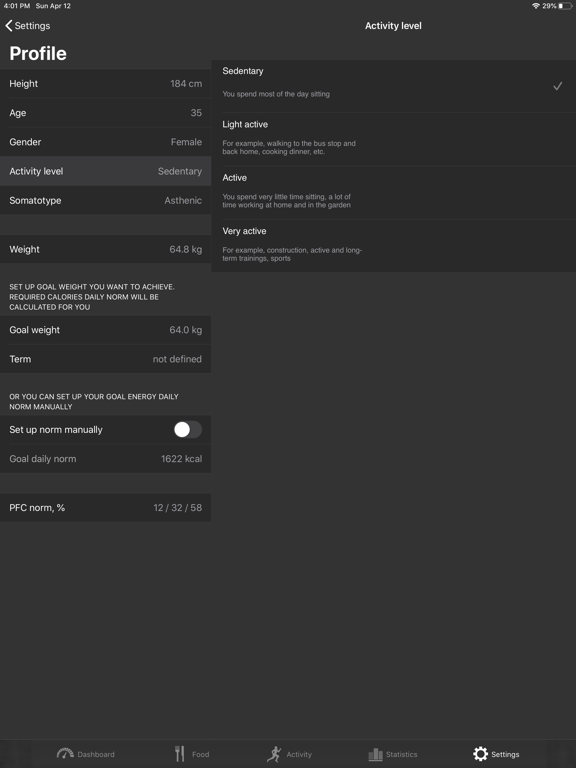576x768 pixels.
Task: Open the Statistics bar chart tab
Action: tap(392, 754)
